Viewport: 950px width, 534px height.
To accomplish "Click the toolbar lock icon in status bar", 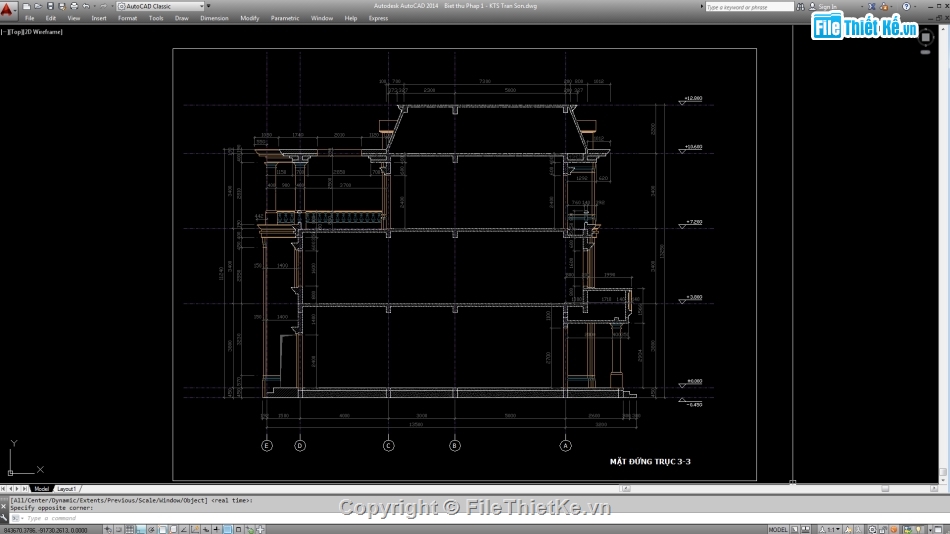I will (x=883, y=530).
